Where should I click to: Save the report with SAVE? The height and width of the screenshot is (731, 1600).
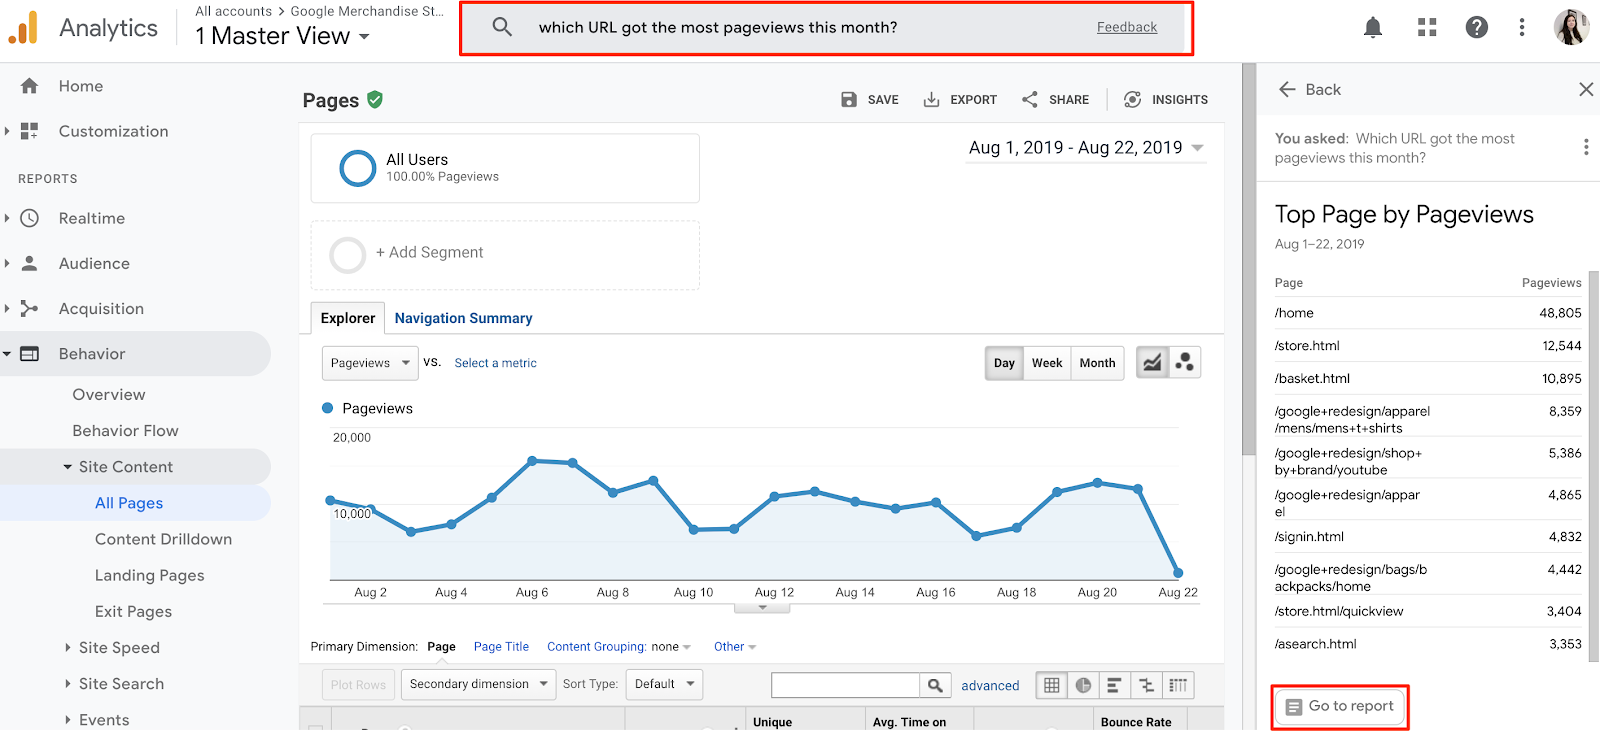tap(870, 100)
